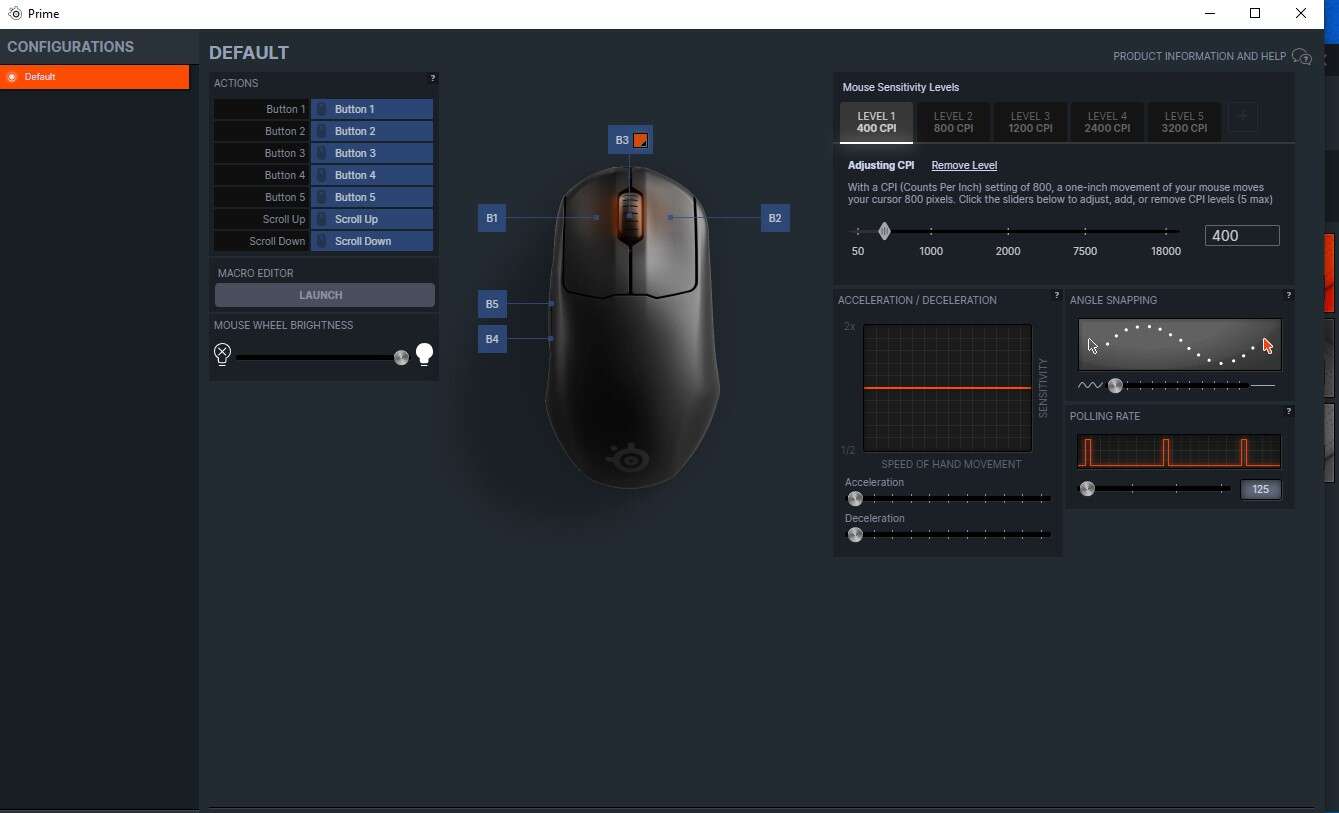Click the plus icon to add a sensitivity level
This screenshot has width=1339, height=813.
point(1242,117)
